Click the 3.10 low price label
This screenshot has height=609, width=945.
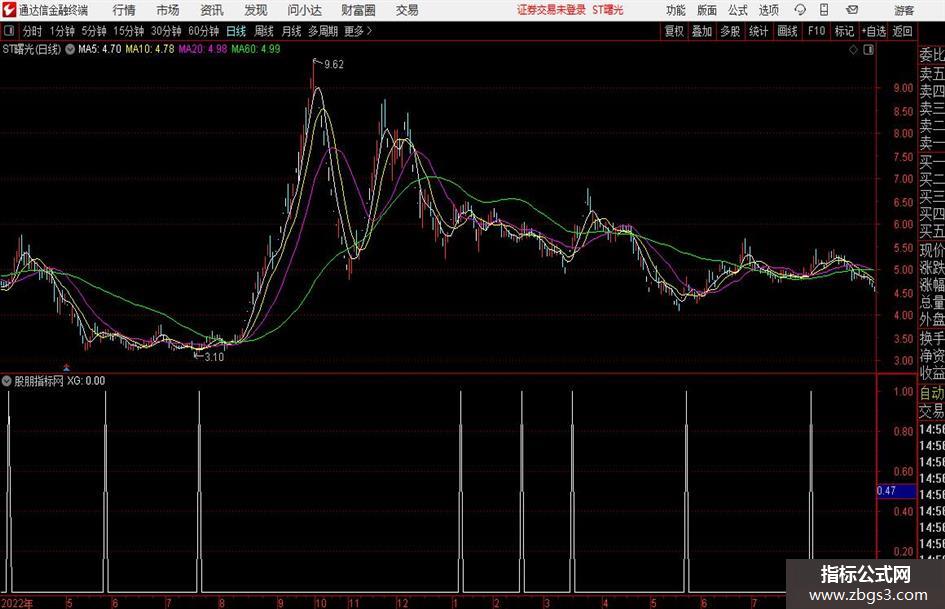coord(214,357)
